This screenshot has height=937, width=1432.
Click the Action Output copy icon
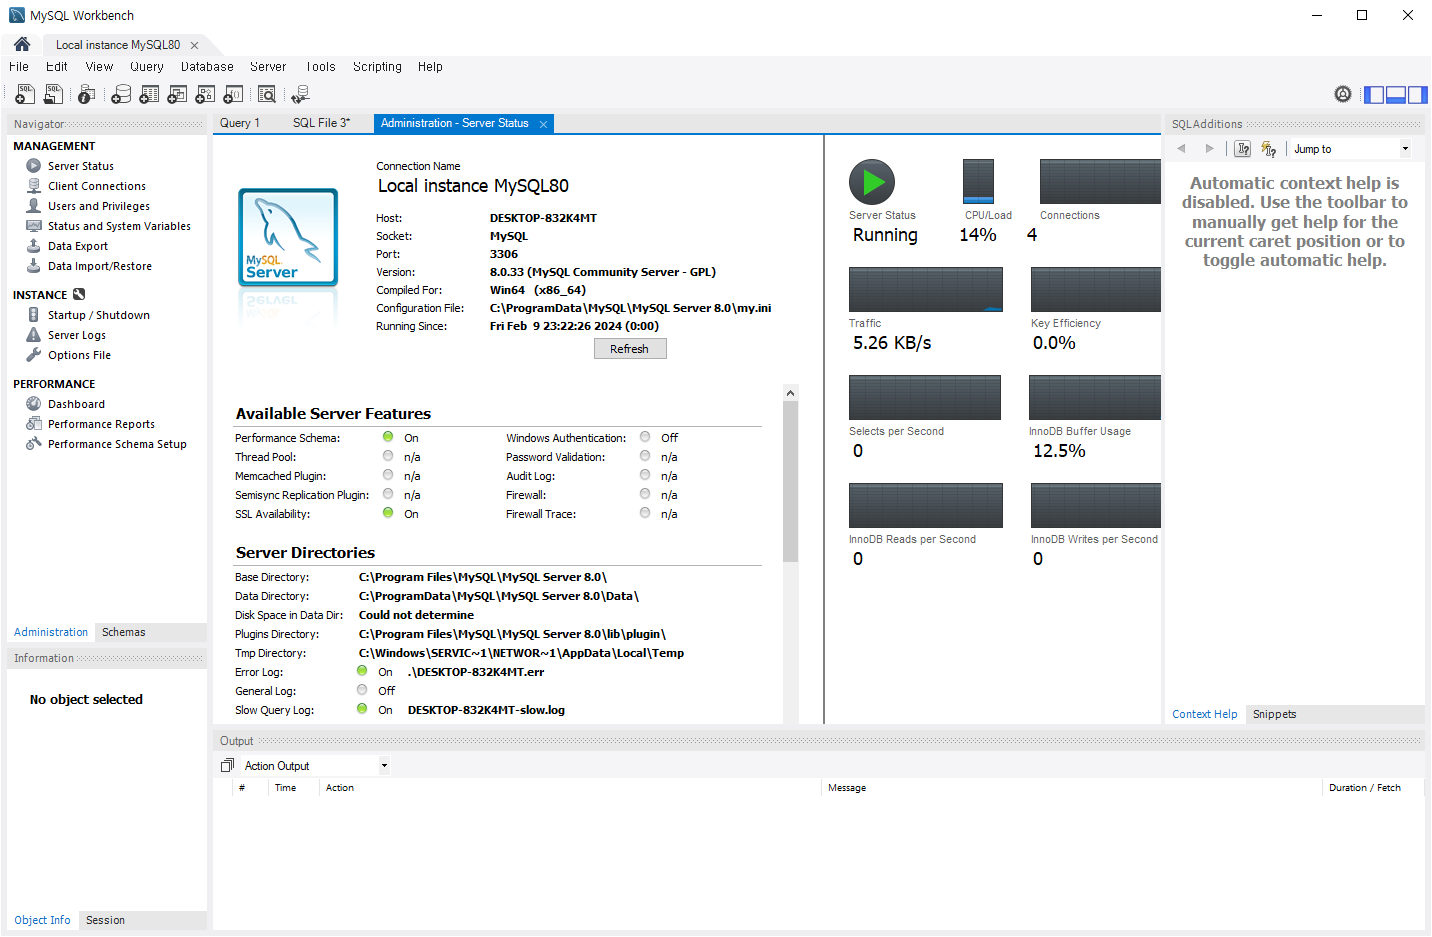click(227, 766)
